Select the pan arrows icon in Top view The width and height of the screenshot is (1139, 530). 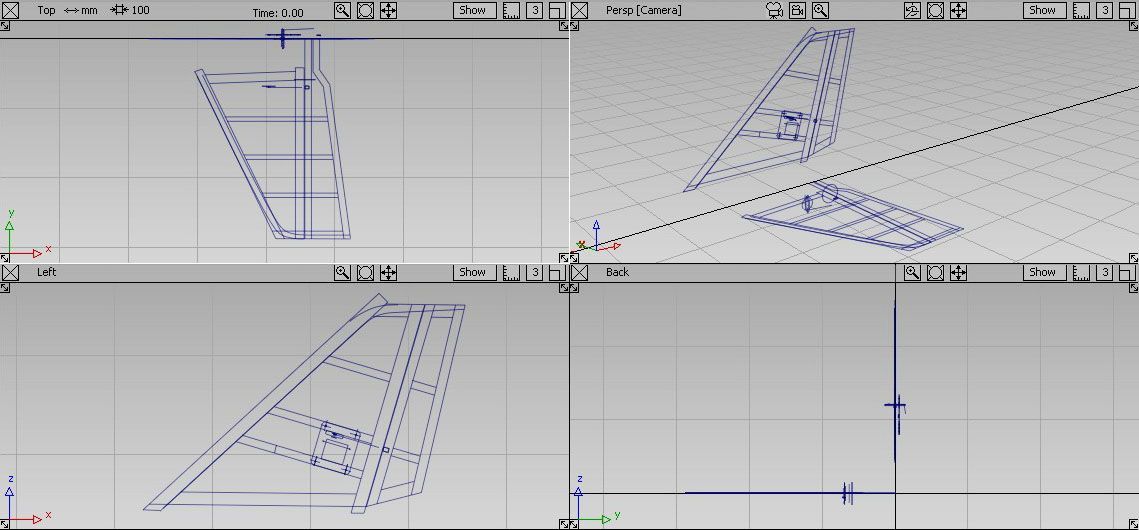pos(388,10)
